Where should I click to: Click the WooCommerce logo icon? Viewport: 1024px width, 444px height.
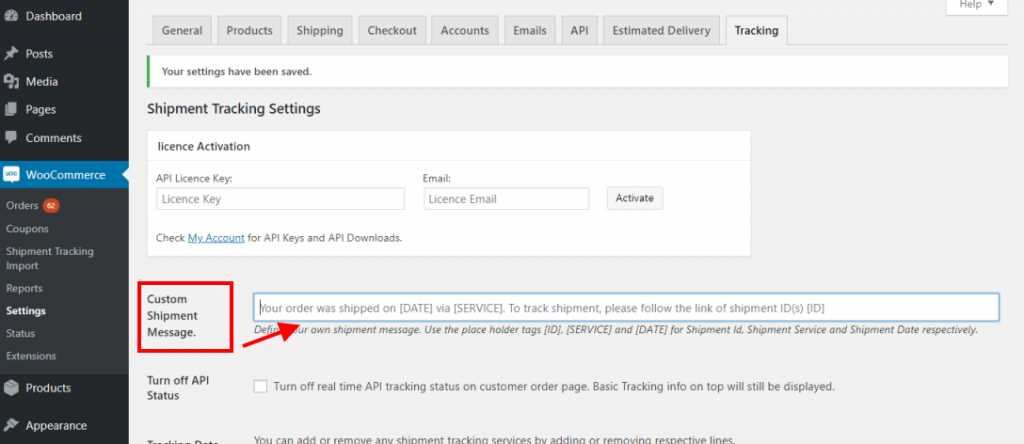coord(11,174)
